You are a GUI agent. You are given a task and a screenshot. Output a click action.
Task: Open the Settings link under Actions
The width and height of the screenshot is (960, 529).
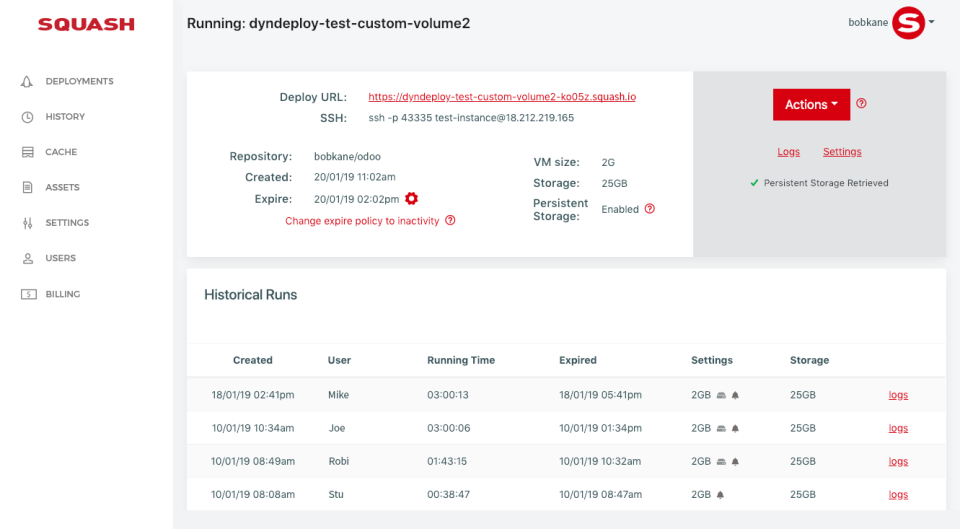[842, 152]
